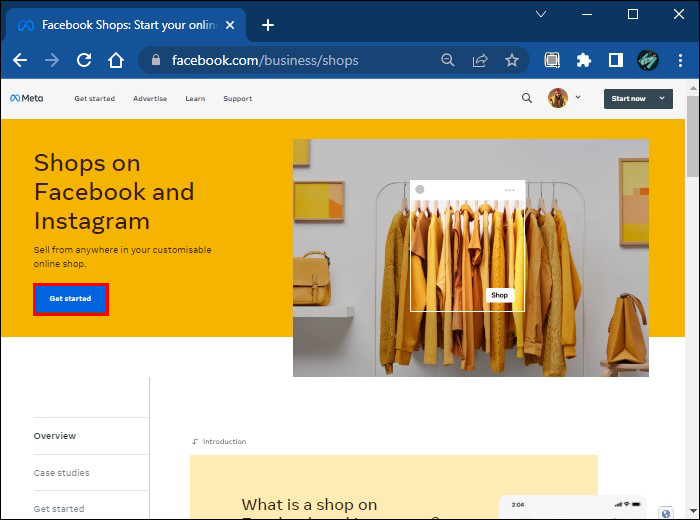
Task: Select Case studies in the side navigation
Action: (61, 473)
